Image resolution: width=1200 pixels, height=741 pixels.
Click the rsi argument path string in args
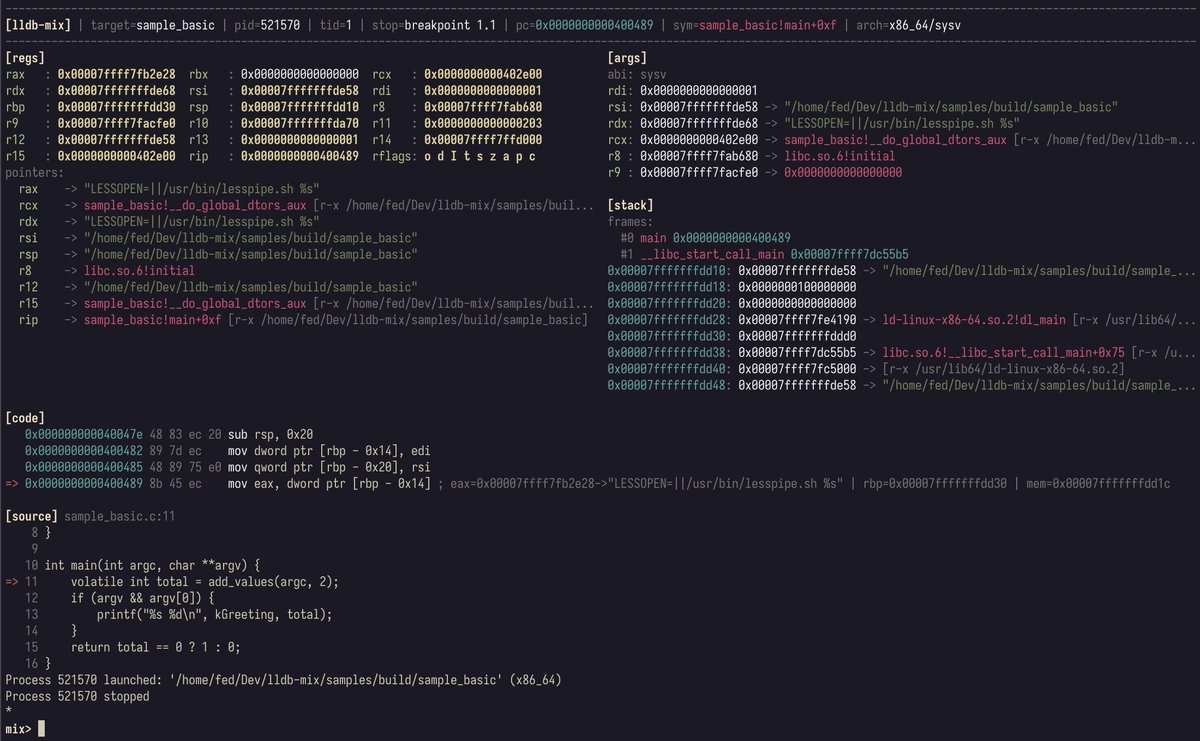(x=951, y=107)
